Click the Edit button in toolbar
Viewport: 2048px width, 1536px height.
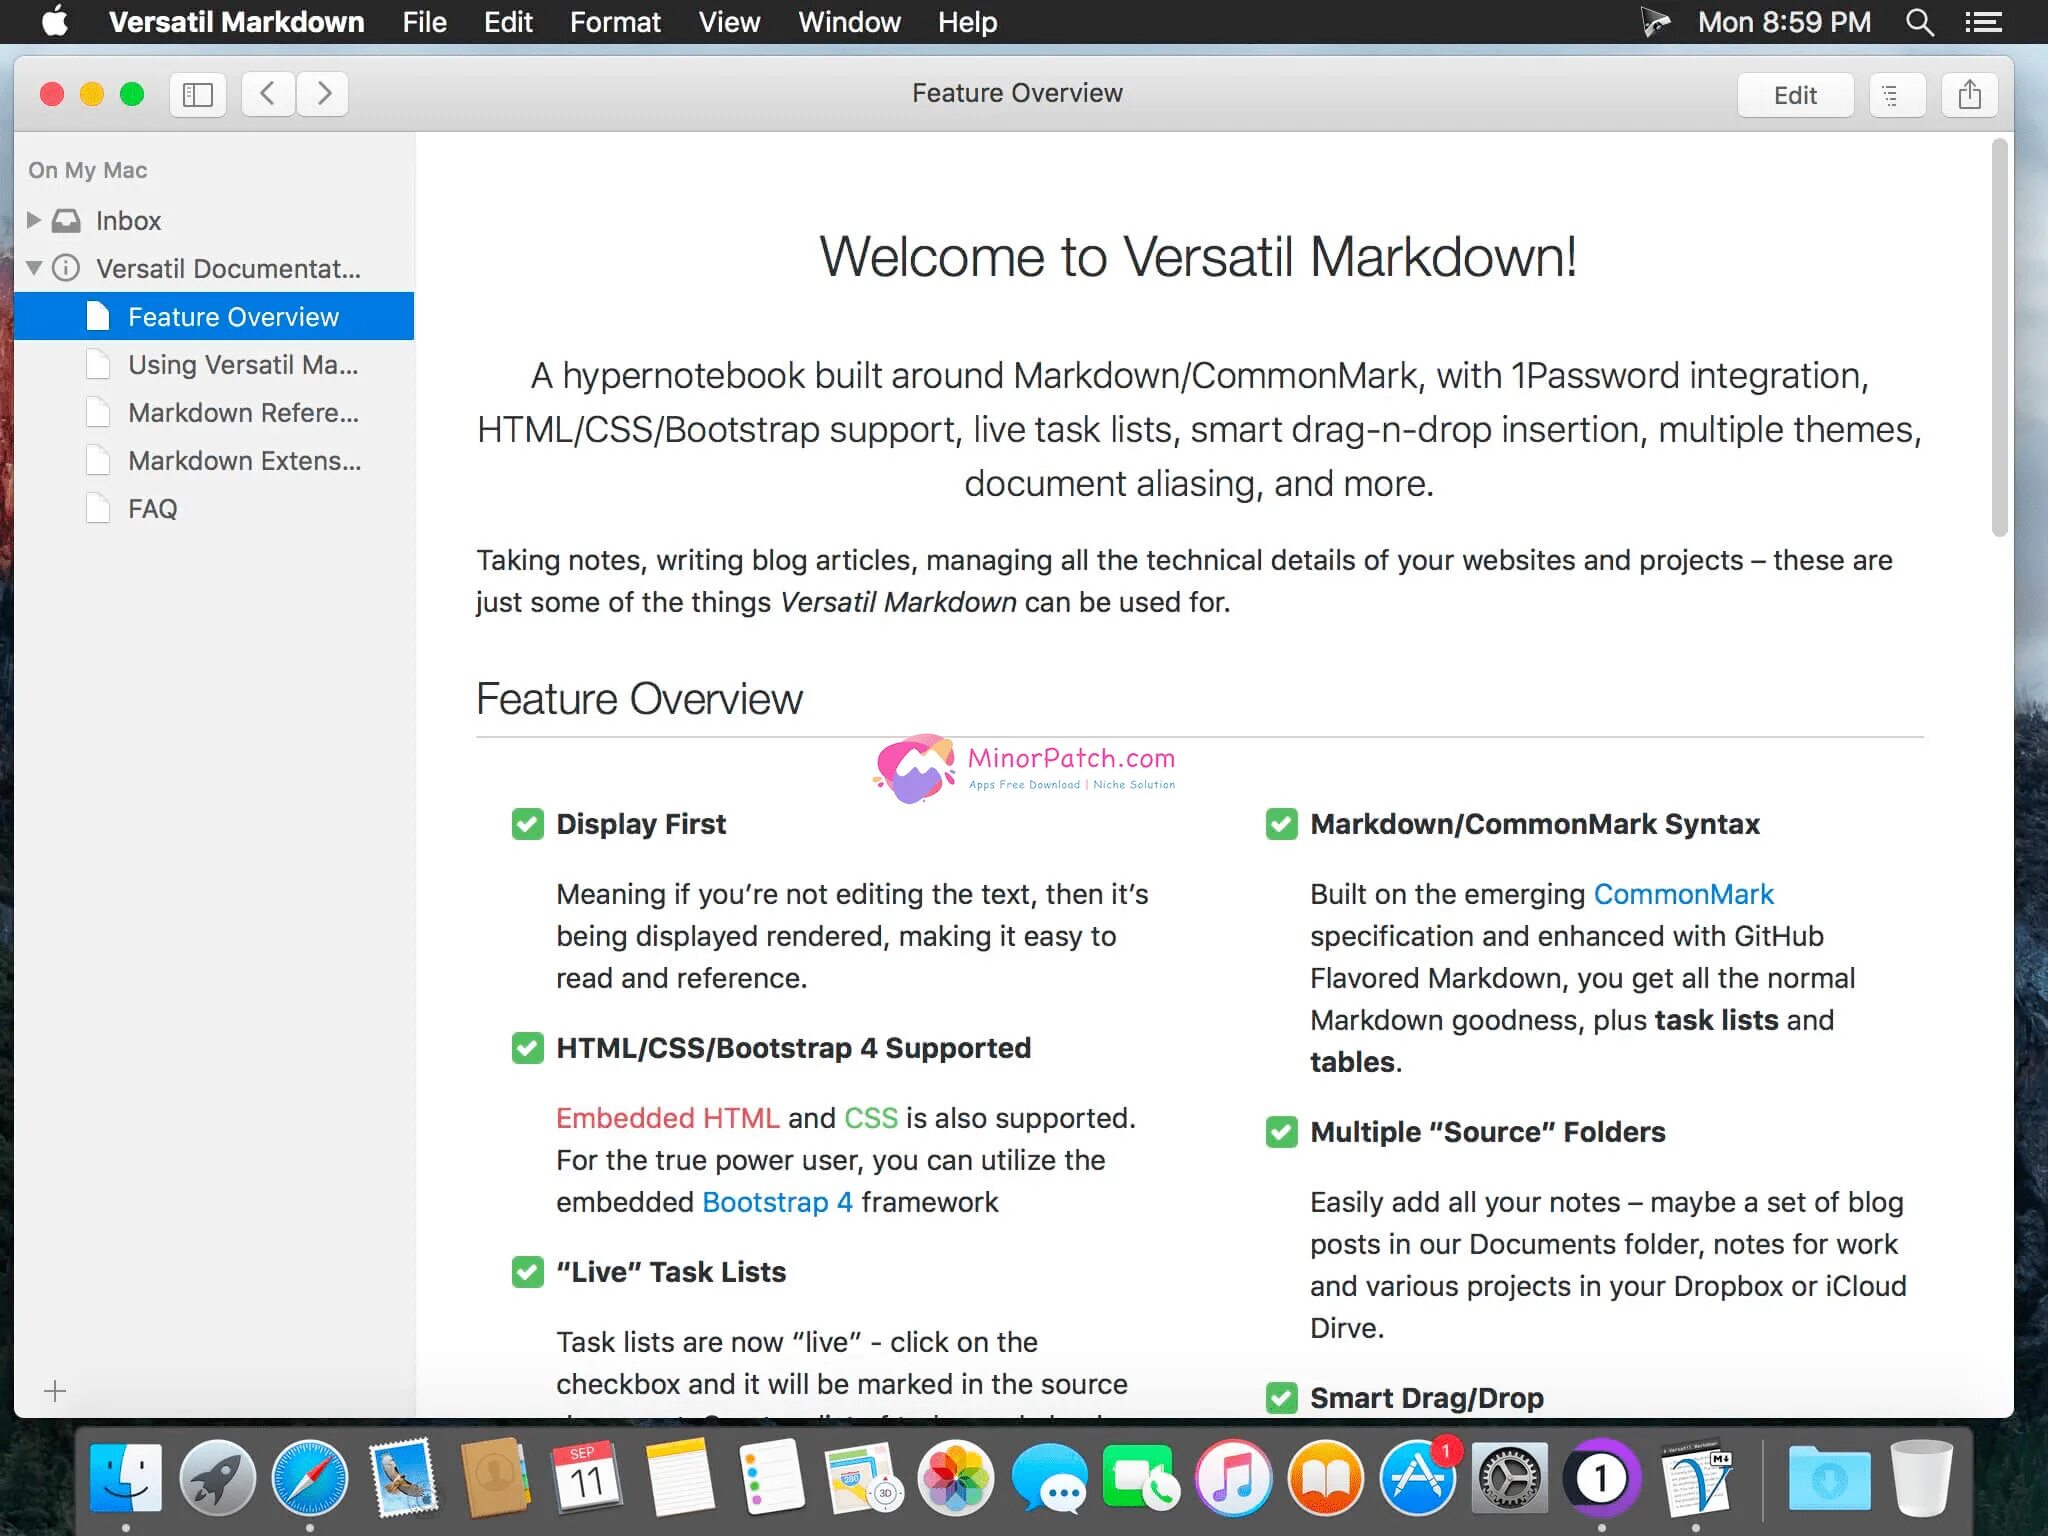(x=1794, y=95)
